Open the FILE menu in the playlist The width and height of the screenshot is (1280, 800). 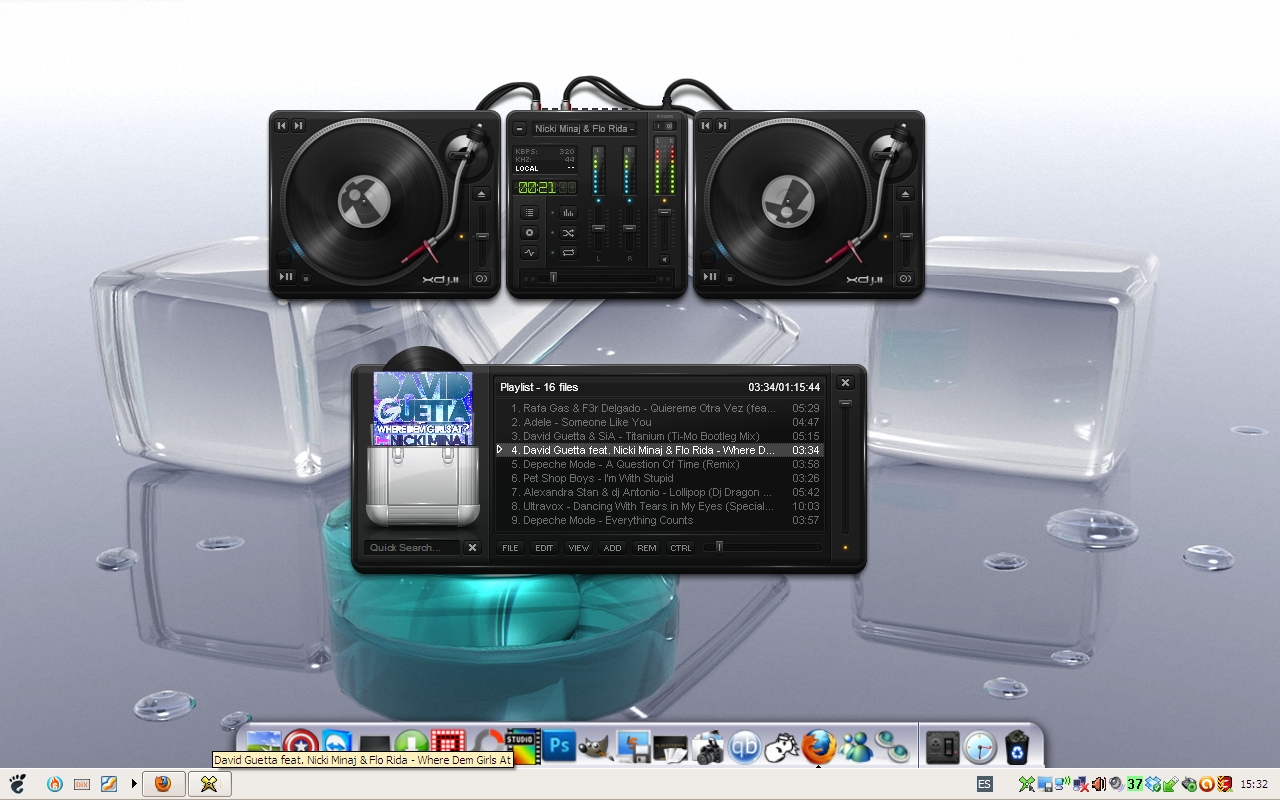coord(510,548)
